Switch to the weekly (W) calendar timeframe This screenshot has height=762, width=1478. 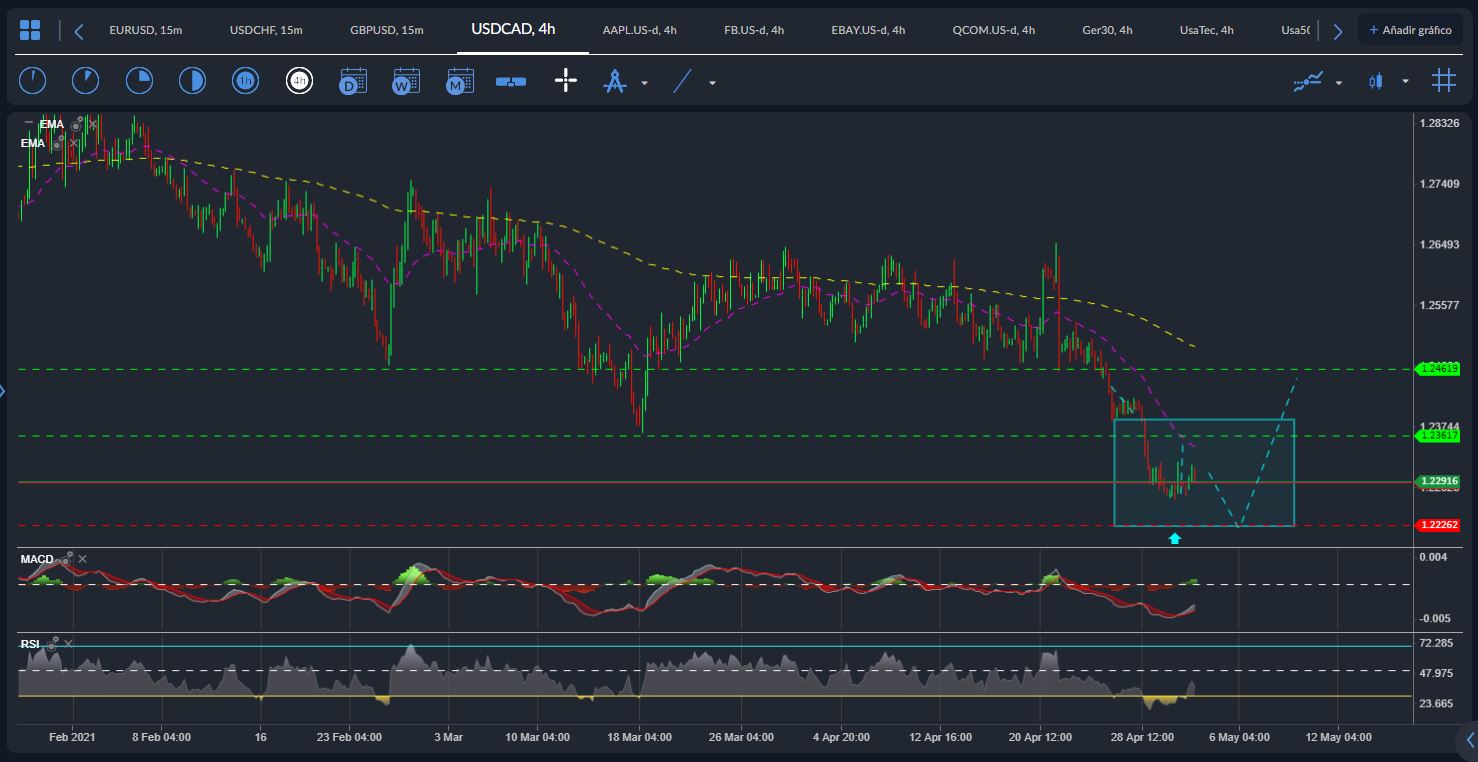(x=406, y=81)
